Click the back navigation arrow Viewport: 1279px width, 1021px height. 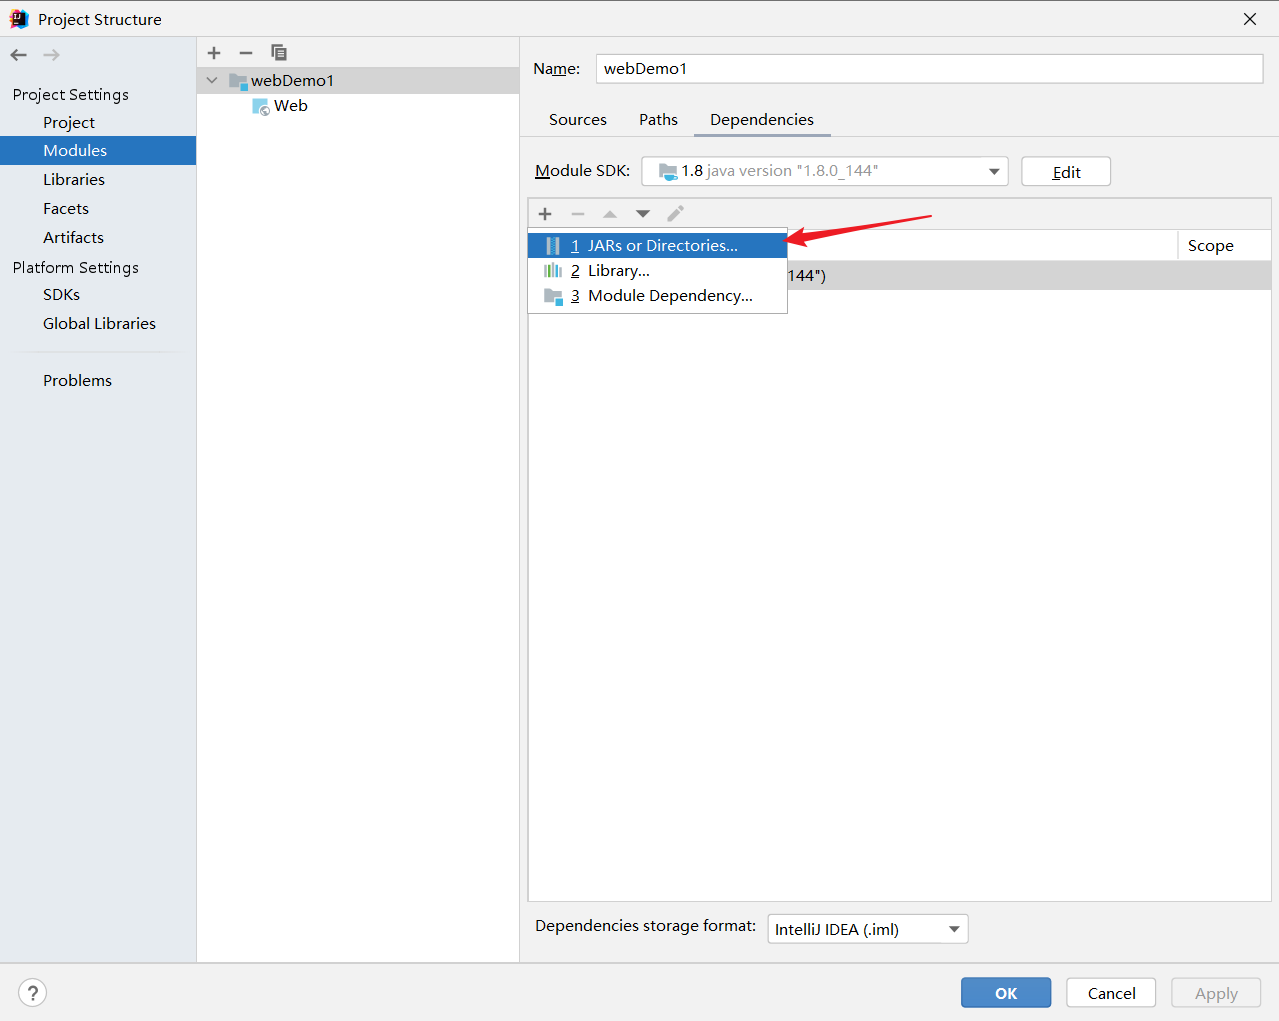coord(19,55)
